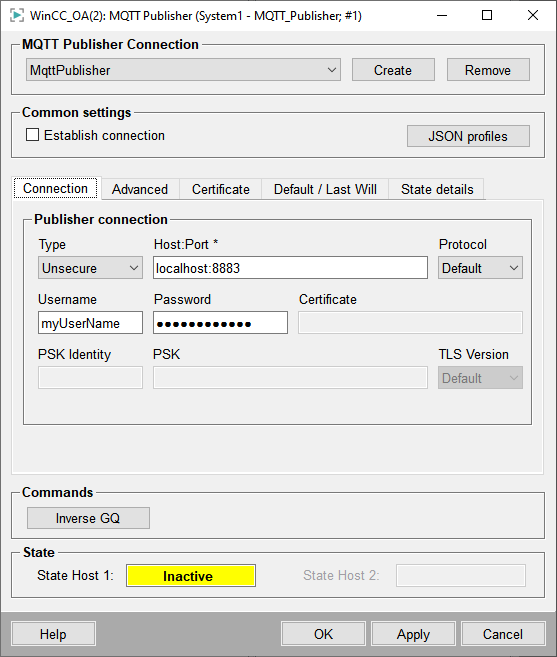This screenshot has width=557, height=657.
Task: Click the Inverse GQ command button
Action: click(x=88, y=518)
